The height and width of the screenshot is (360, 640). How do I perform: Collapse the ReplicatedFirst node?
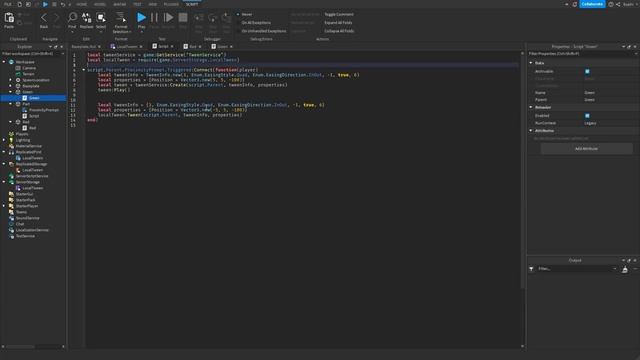[4, 152]
